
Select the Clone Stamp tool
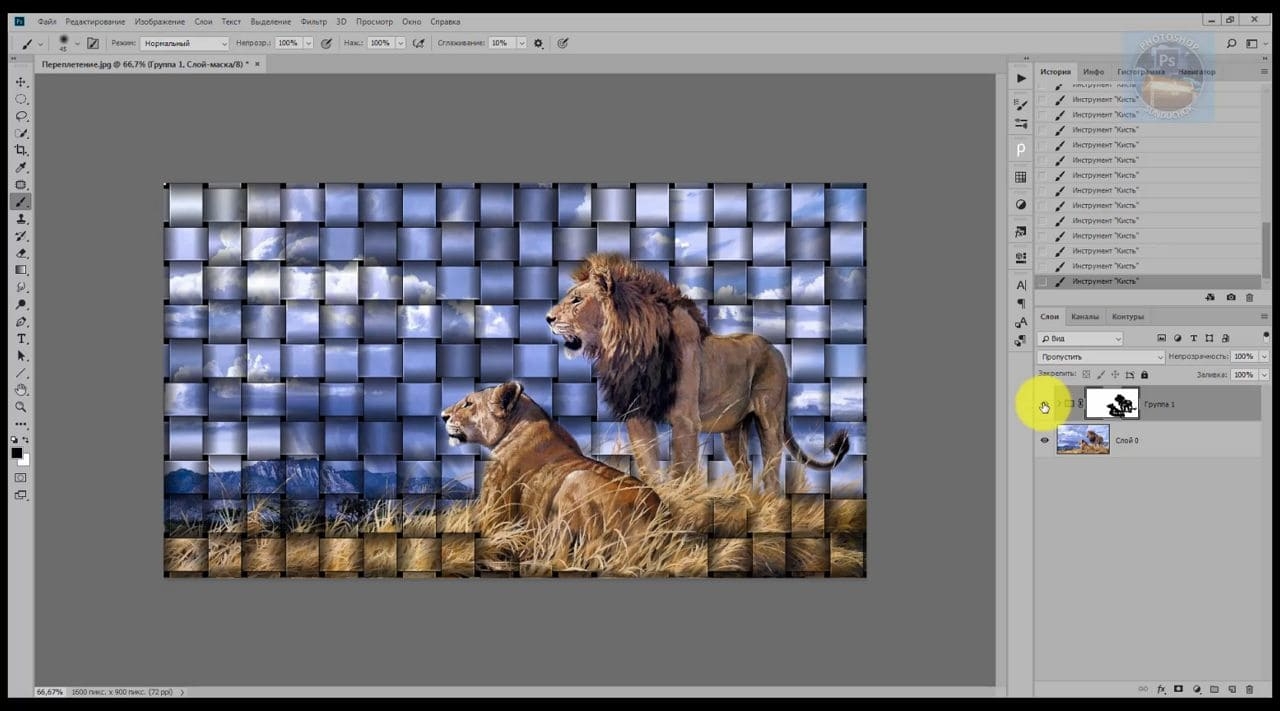21,219
